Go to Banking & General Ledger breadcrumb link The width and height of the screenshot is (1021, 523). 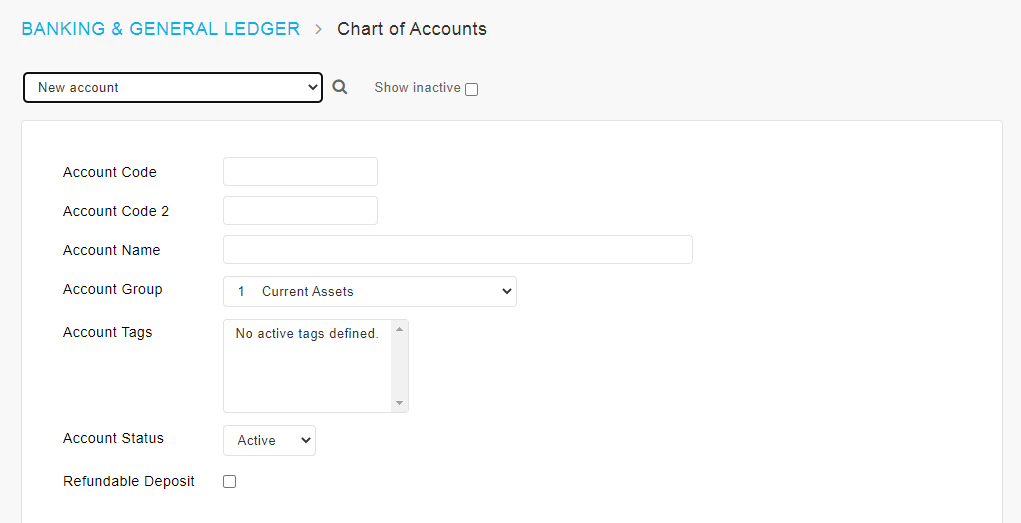click(x=161, y=29)
